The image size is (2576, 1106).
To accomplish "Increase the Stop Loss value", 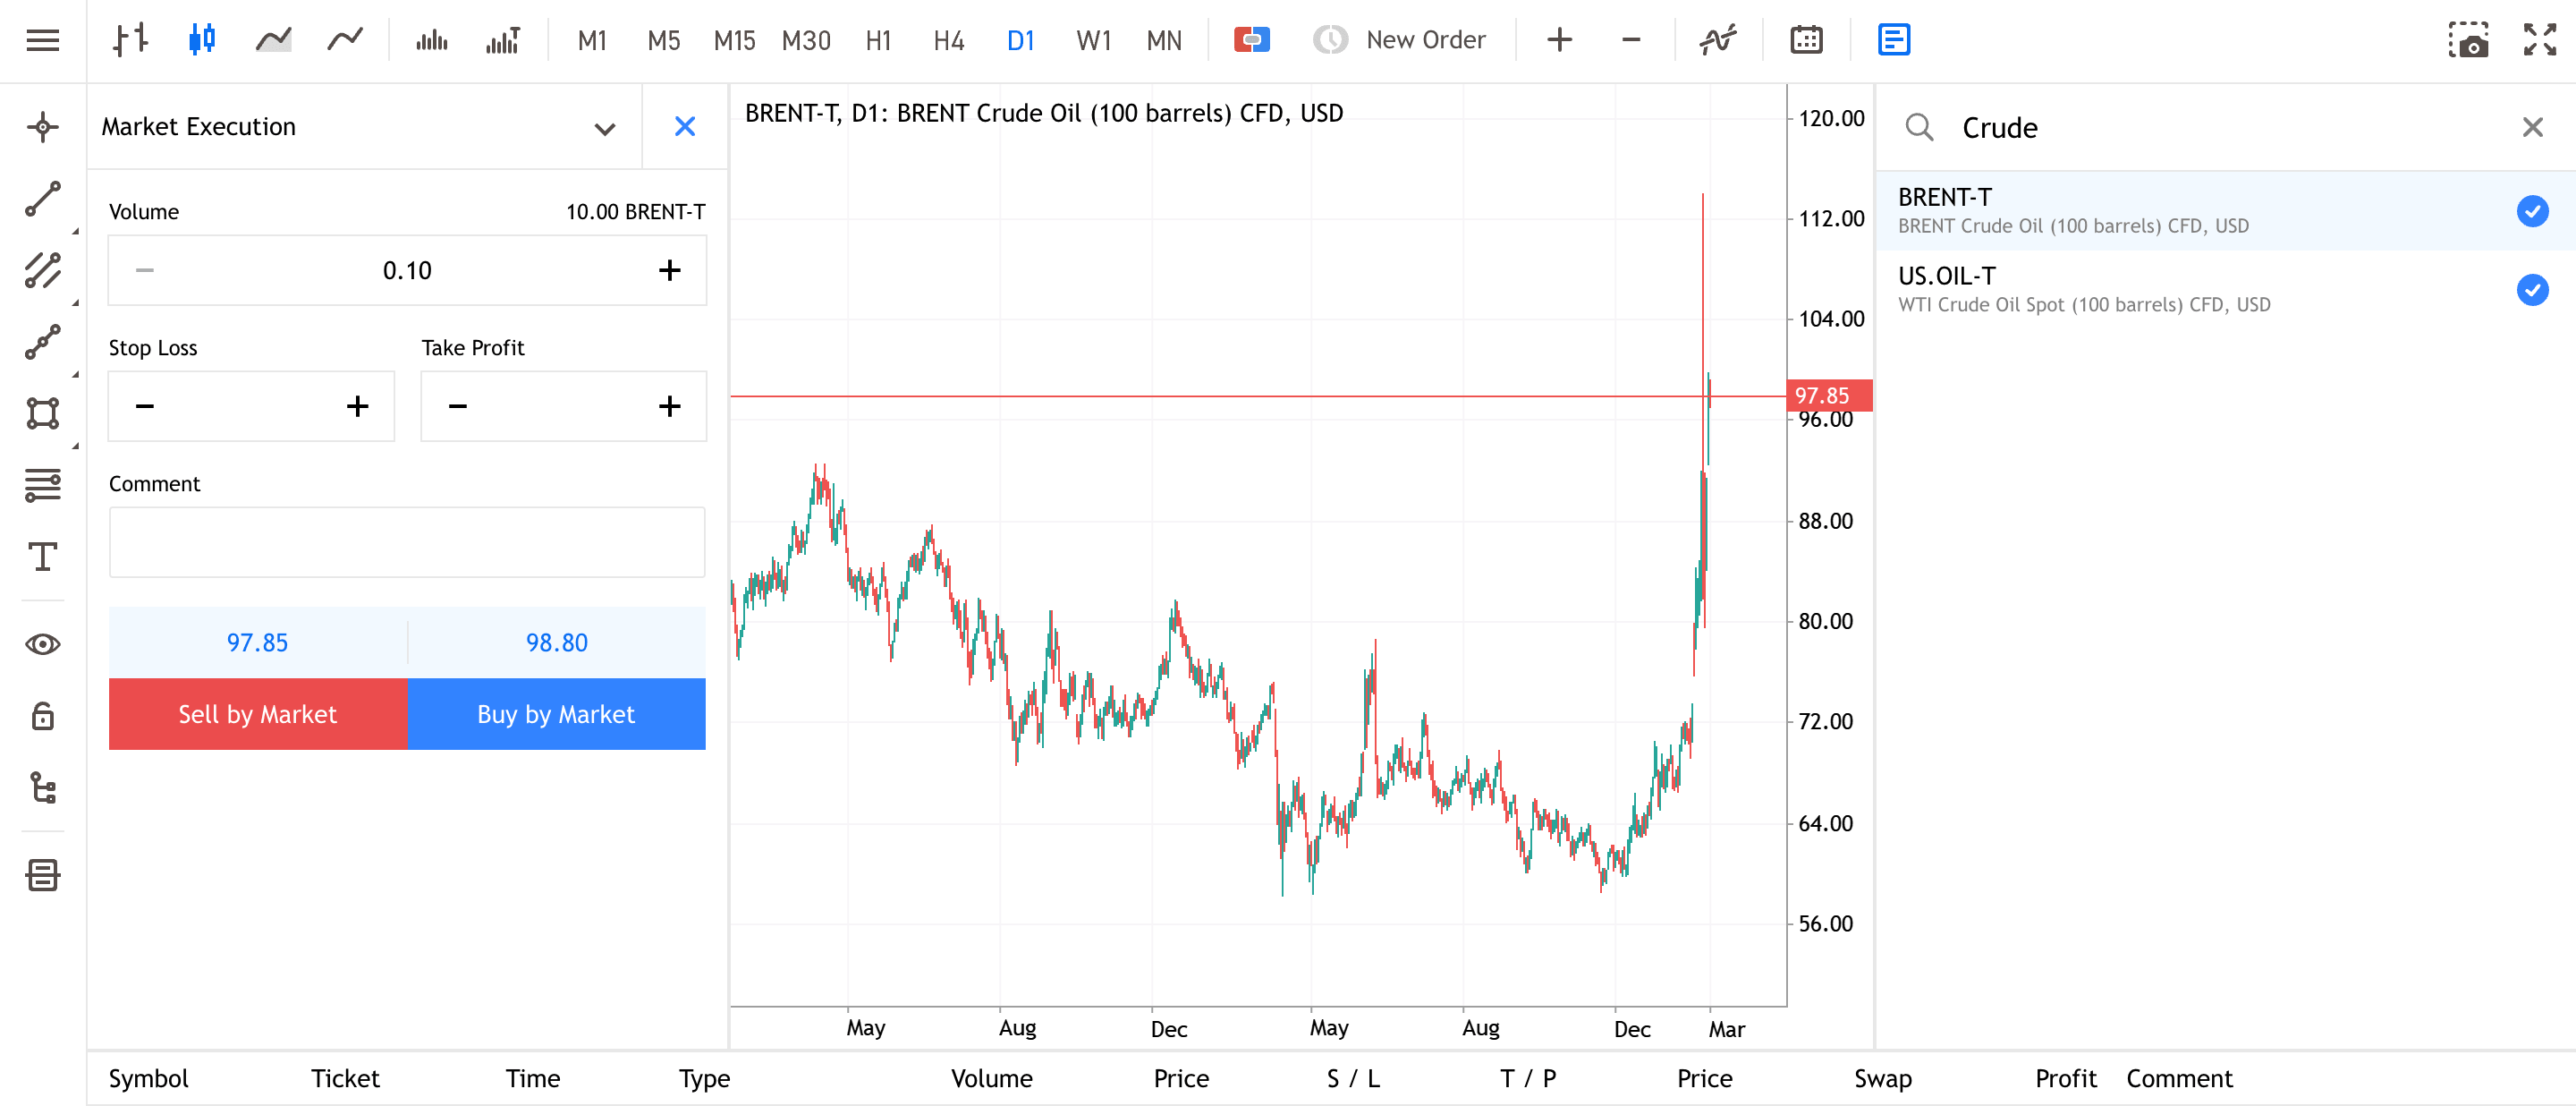I will pyautogui.click(x=357, y=406).
